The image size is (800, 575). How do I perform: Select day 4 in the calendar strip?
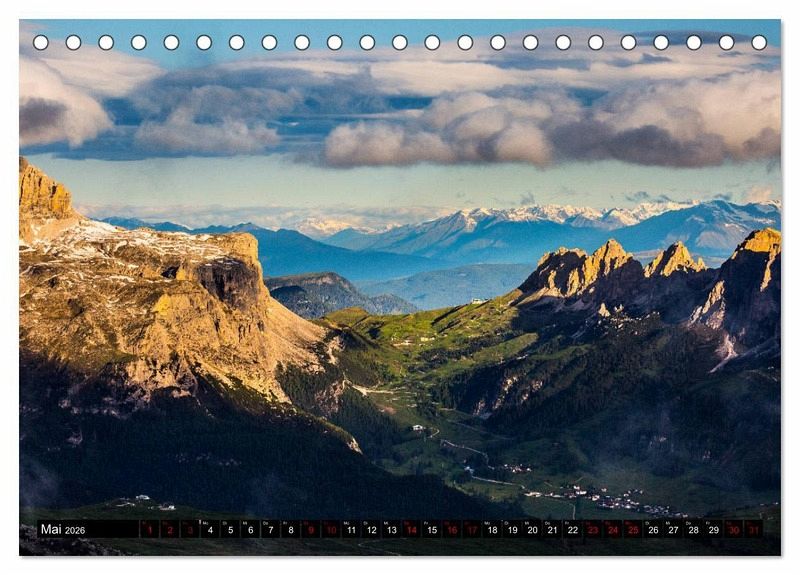(x=209, y=529)
